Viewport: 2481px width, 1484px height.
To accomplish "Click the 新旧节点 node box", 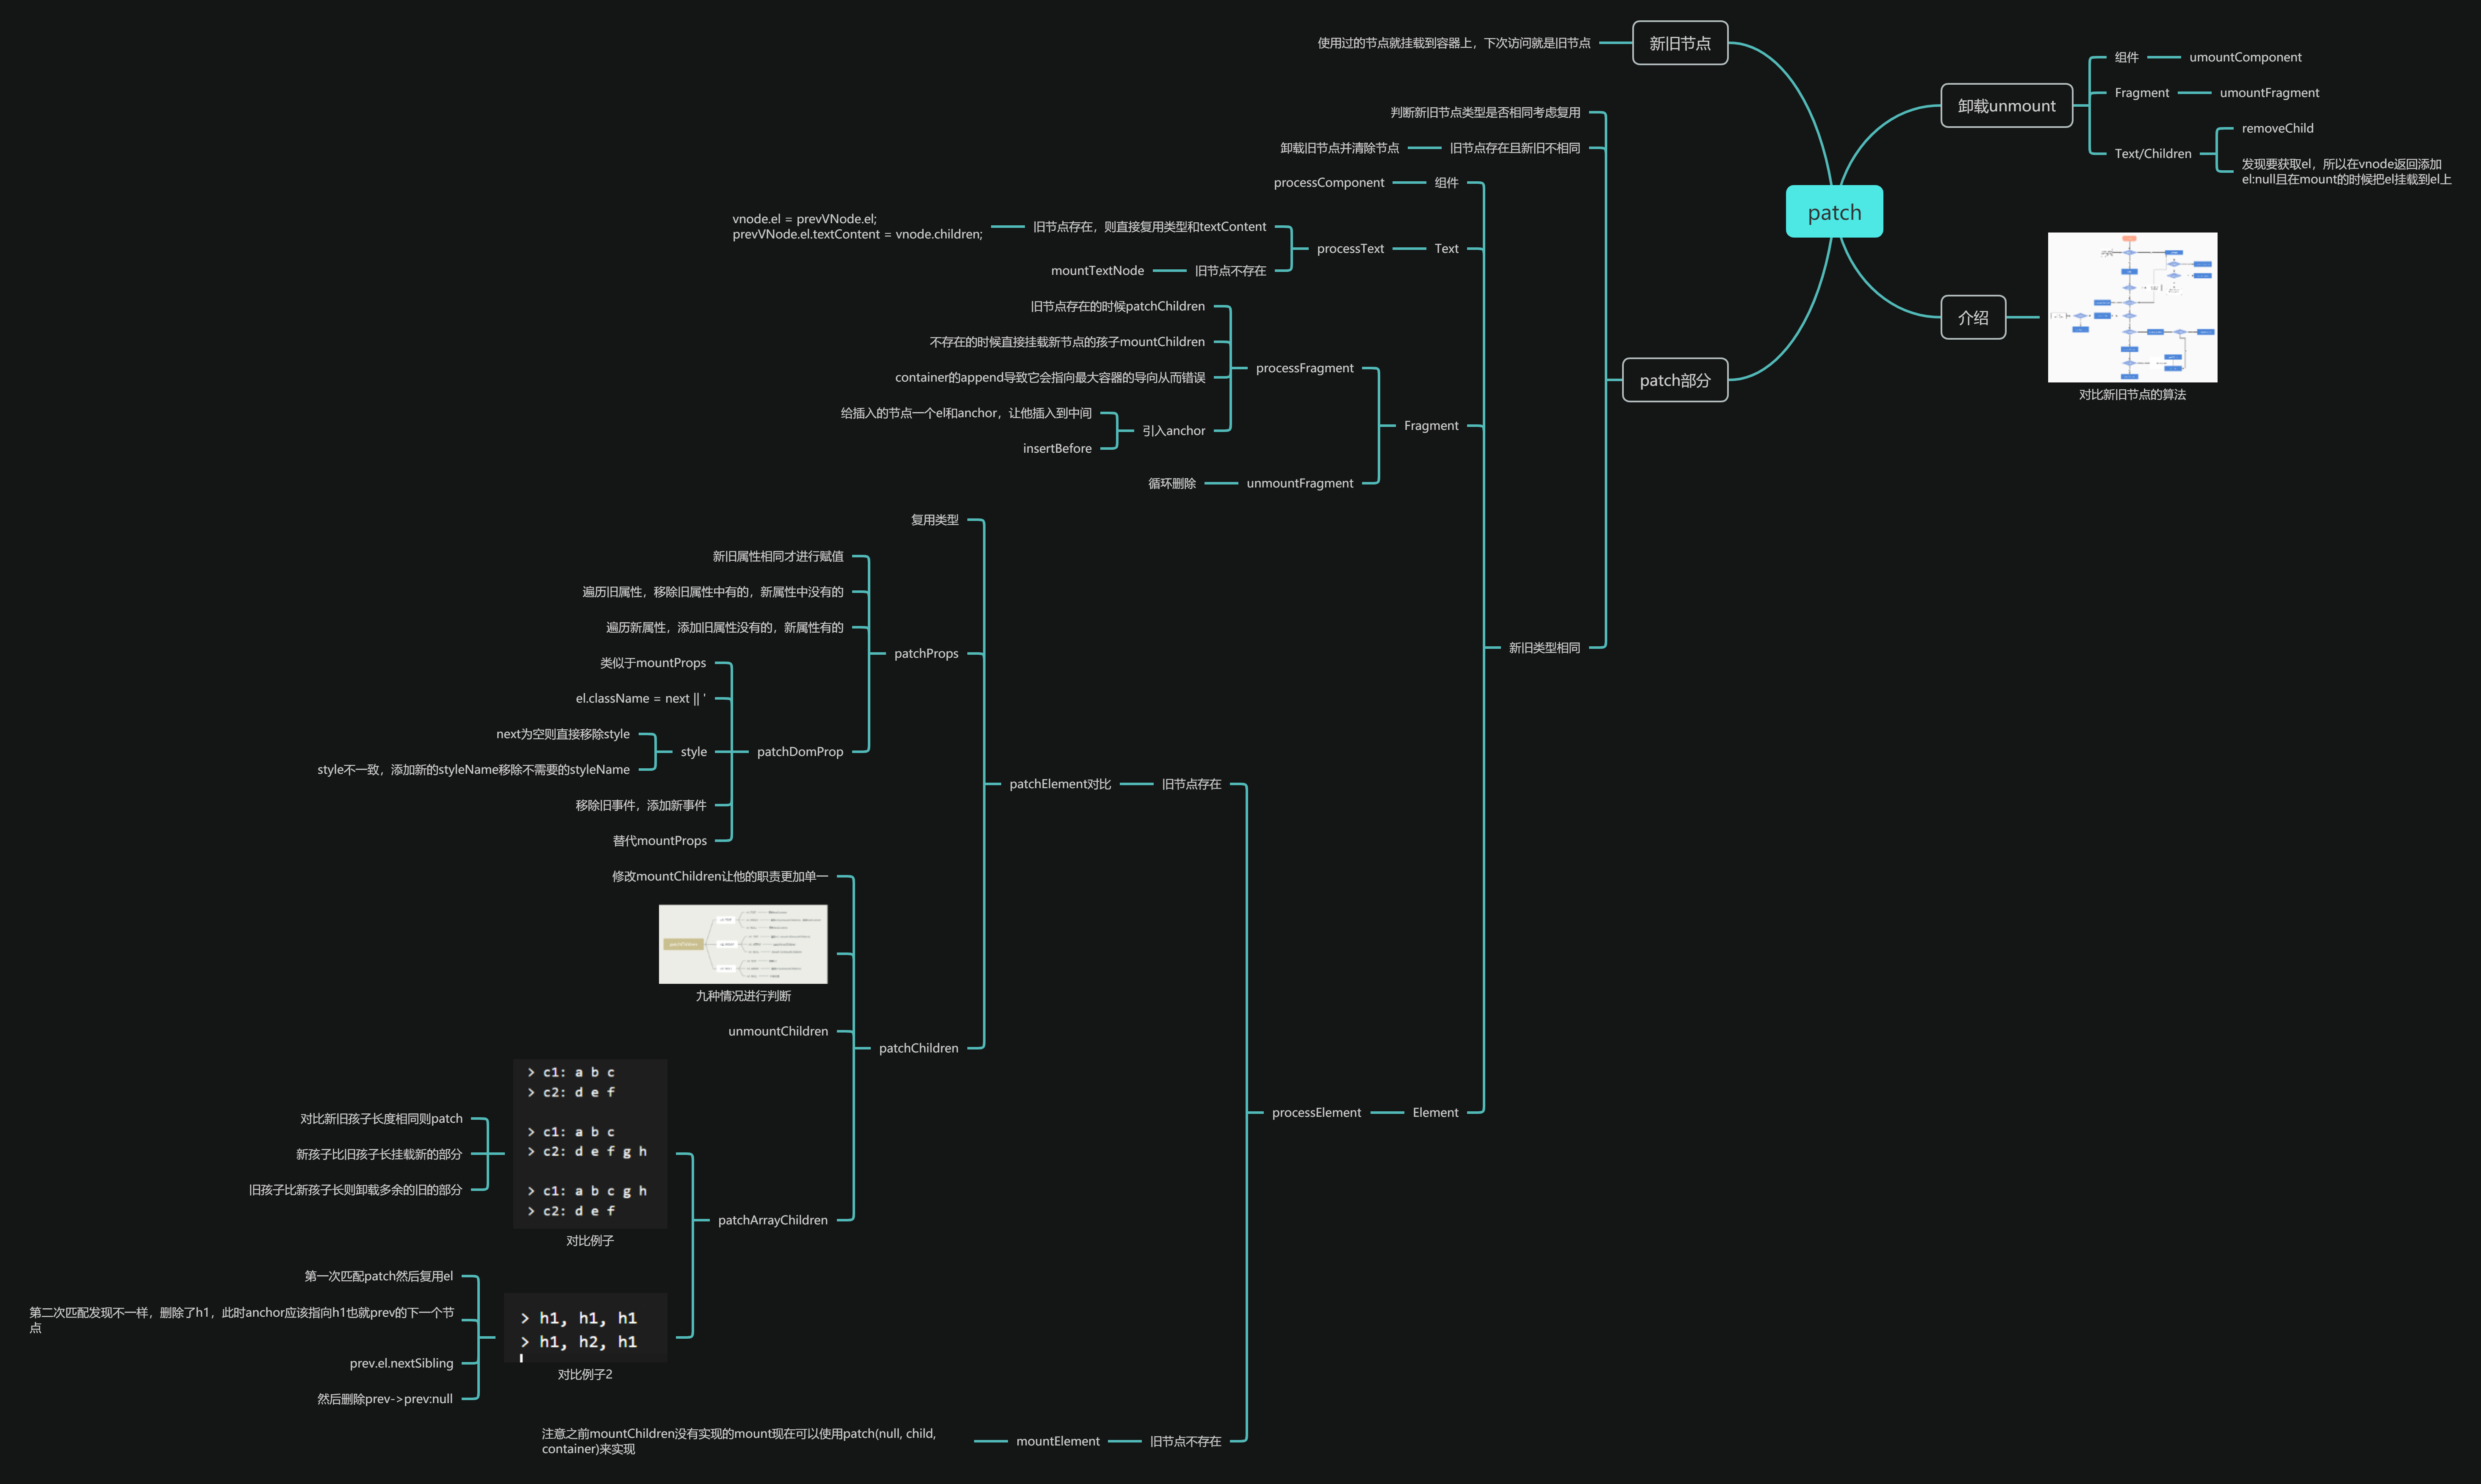I will point(1680,43).
